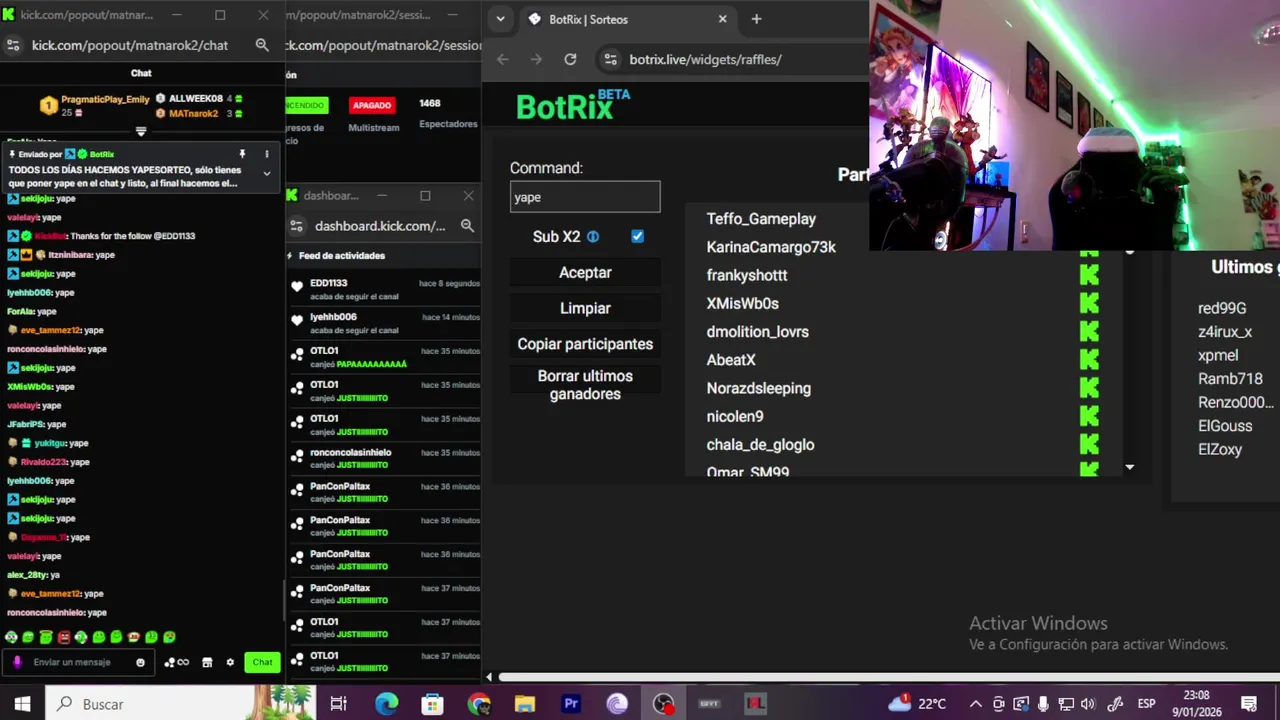Viewport: 1280px width, 720px height.
Task: Select last winner ElZoxy
Action: pos(1220,449)
